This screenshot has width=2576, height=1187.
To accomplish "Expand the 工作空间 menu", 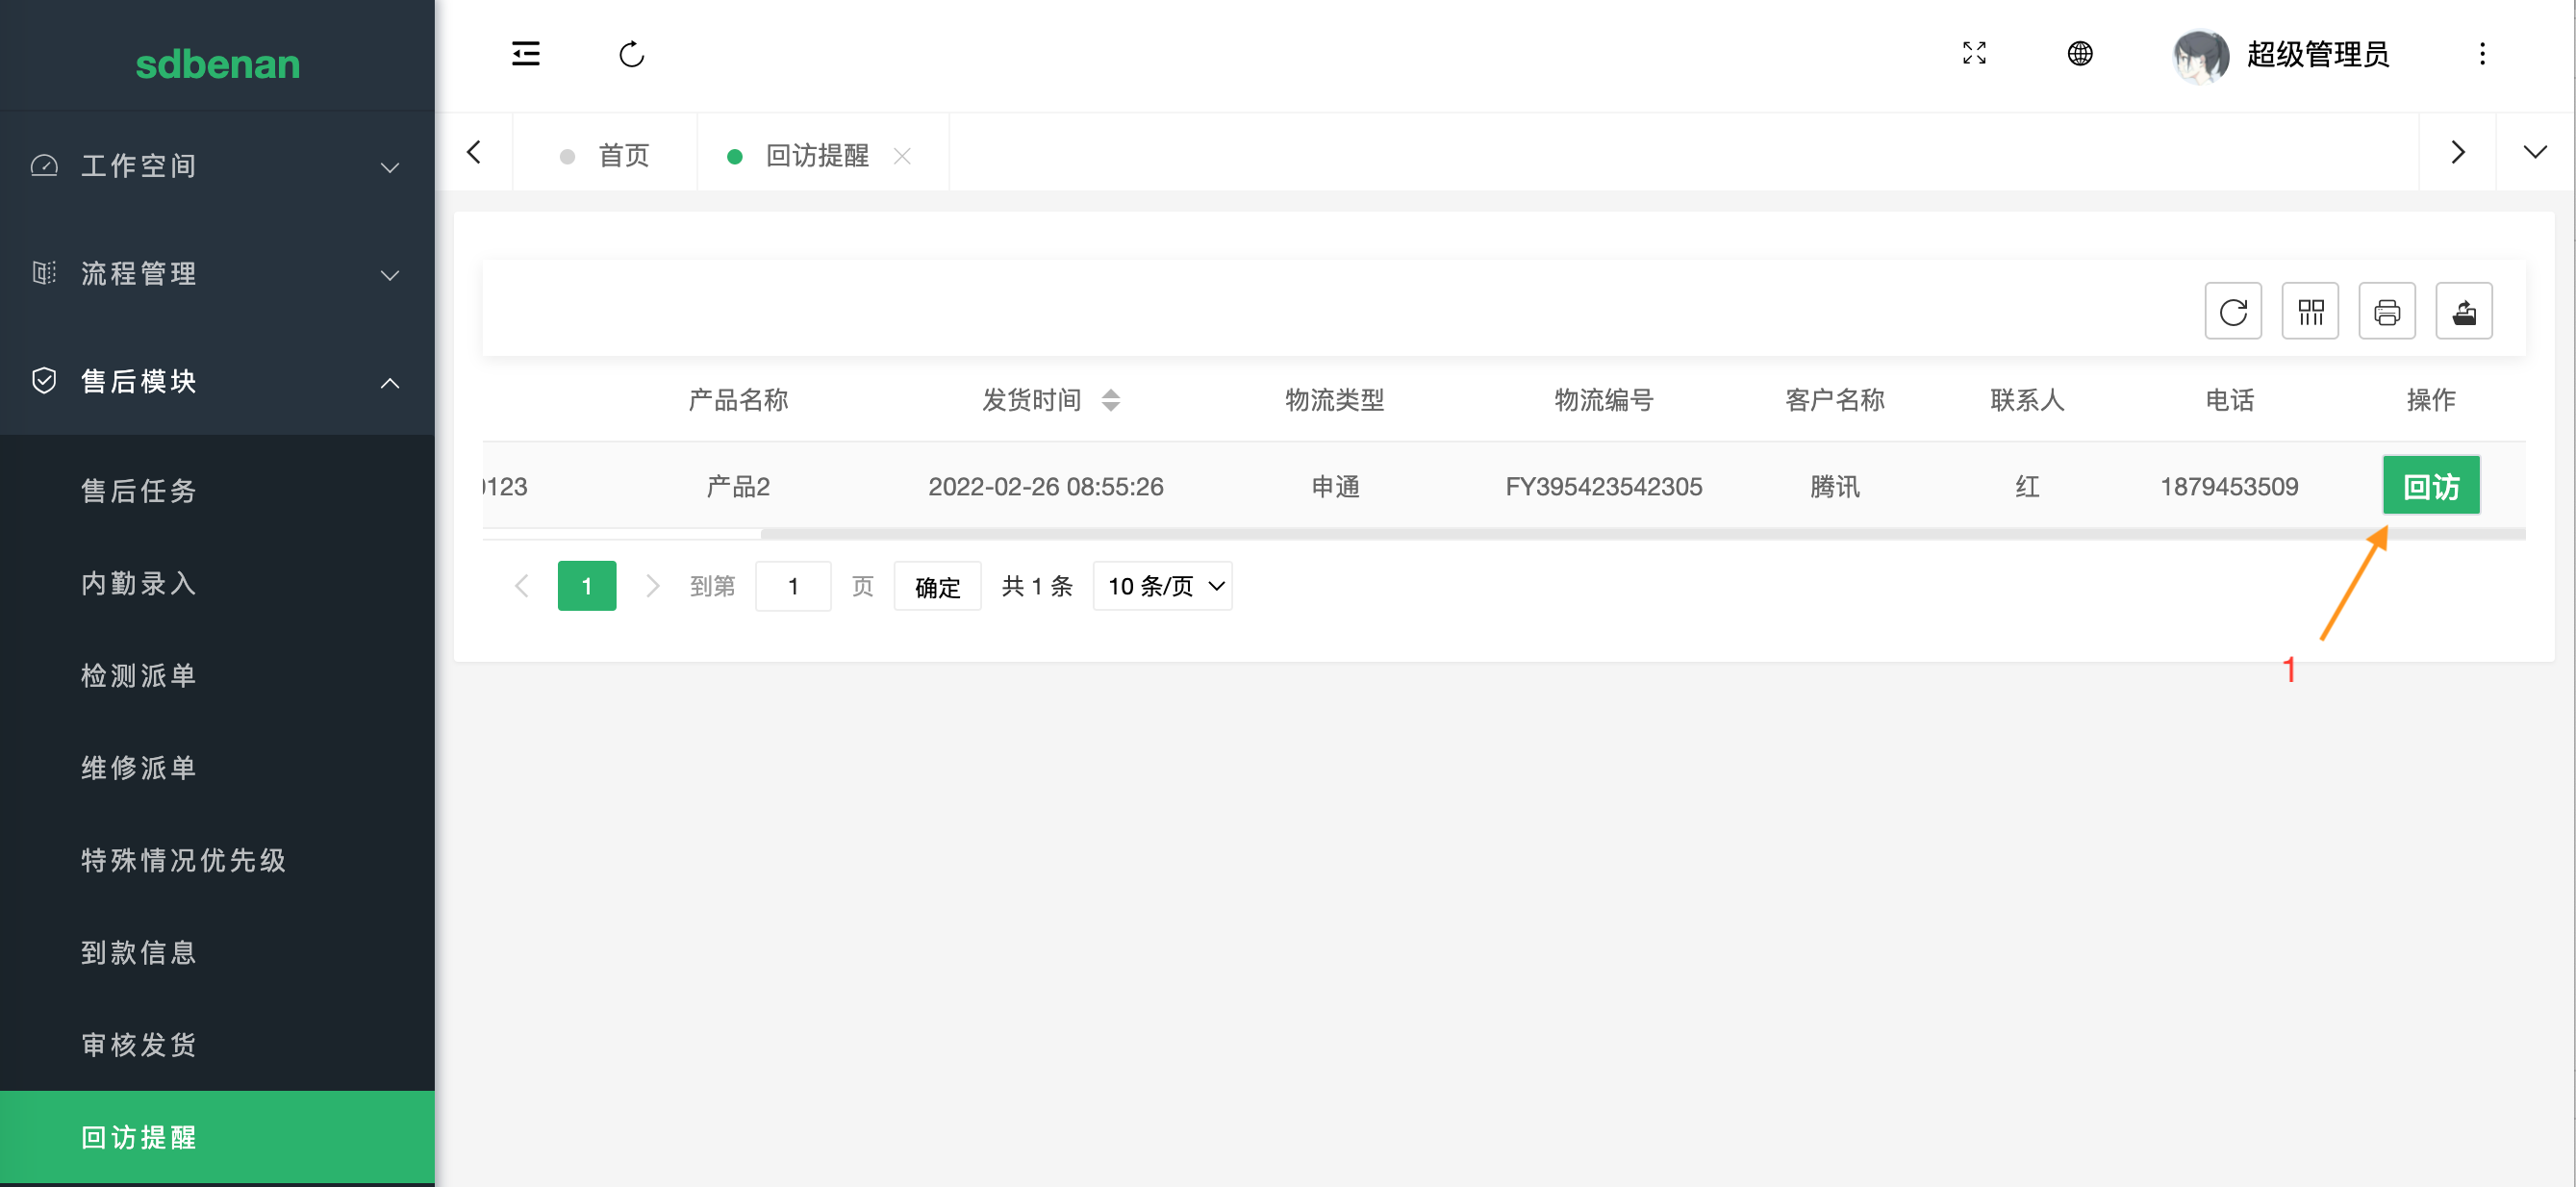I will click(x=217, y=166).
